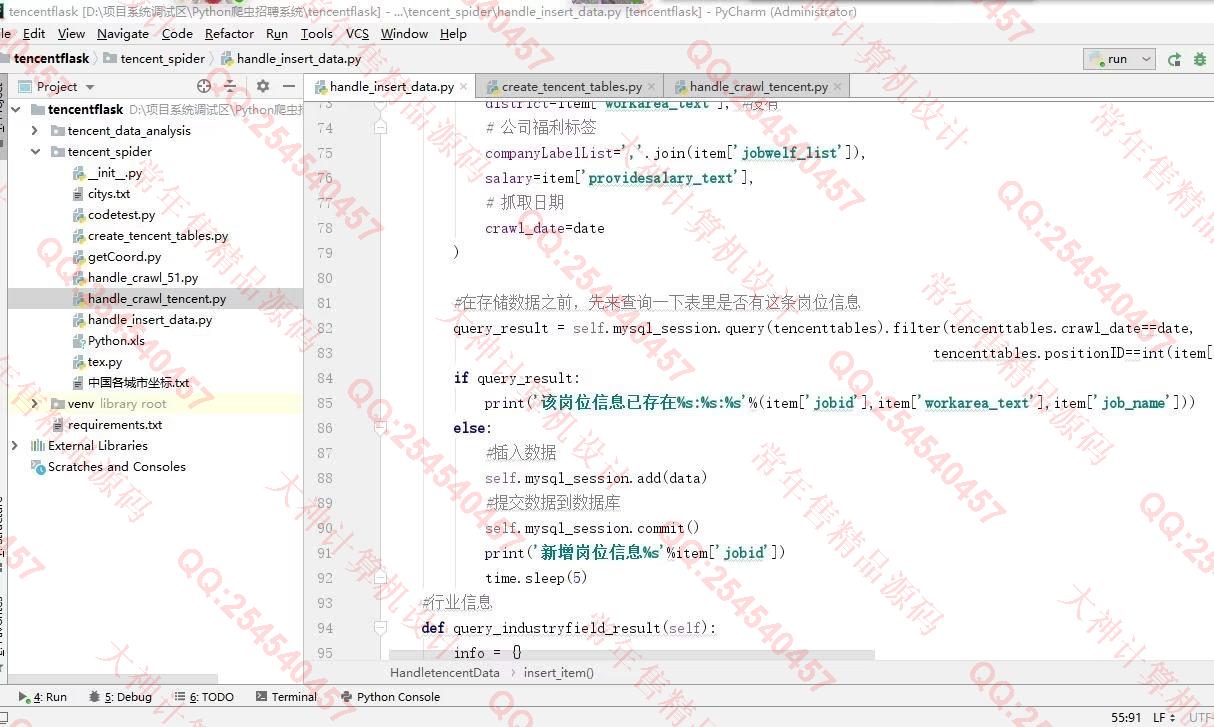
Task: Click handle_insert_data.py in navigation breadcrumb
Action: (290, 59)
